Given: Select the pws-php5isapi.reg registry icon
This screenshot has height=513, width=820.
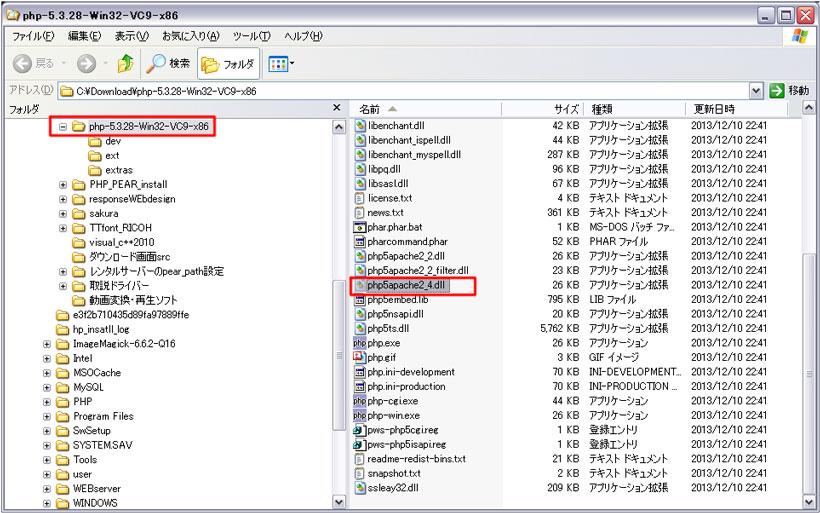Looking at the screenshot, I should [360, 444].
